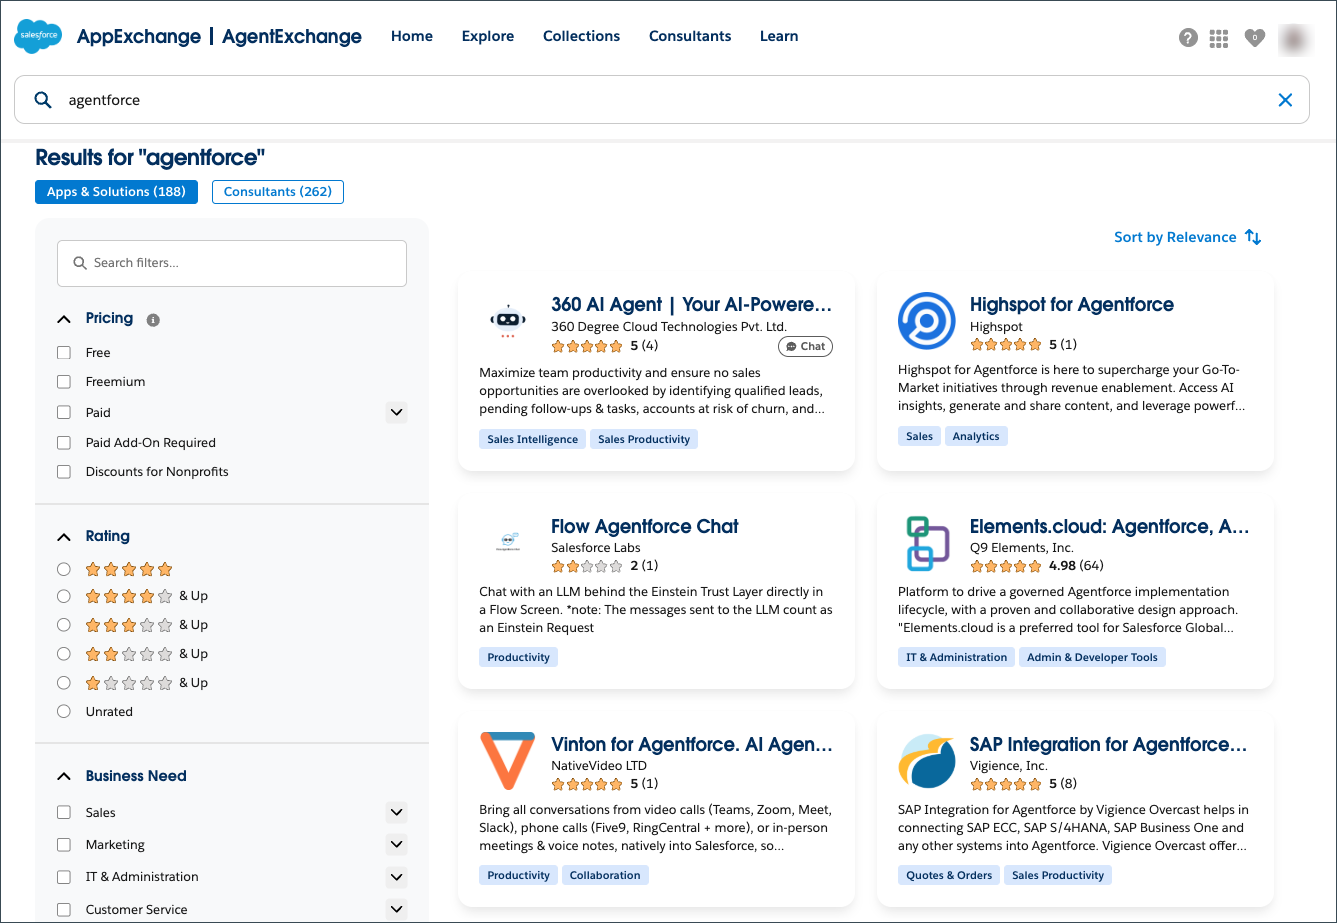Check Discounts for Nonprofits checkbox
Viewport: 1337px width, 923px height.
[64, 472]
